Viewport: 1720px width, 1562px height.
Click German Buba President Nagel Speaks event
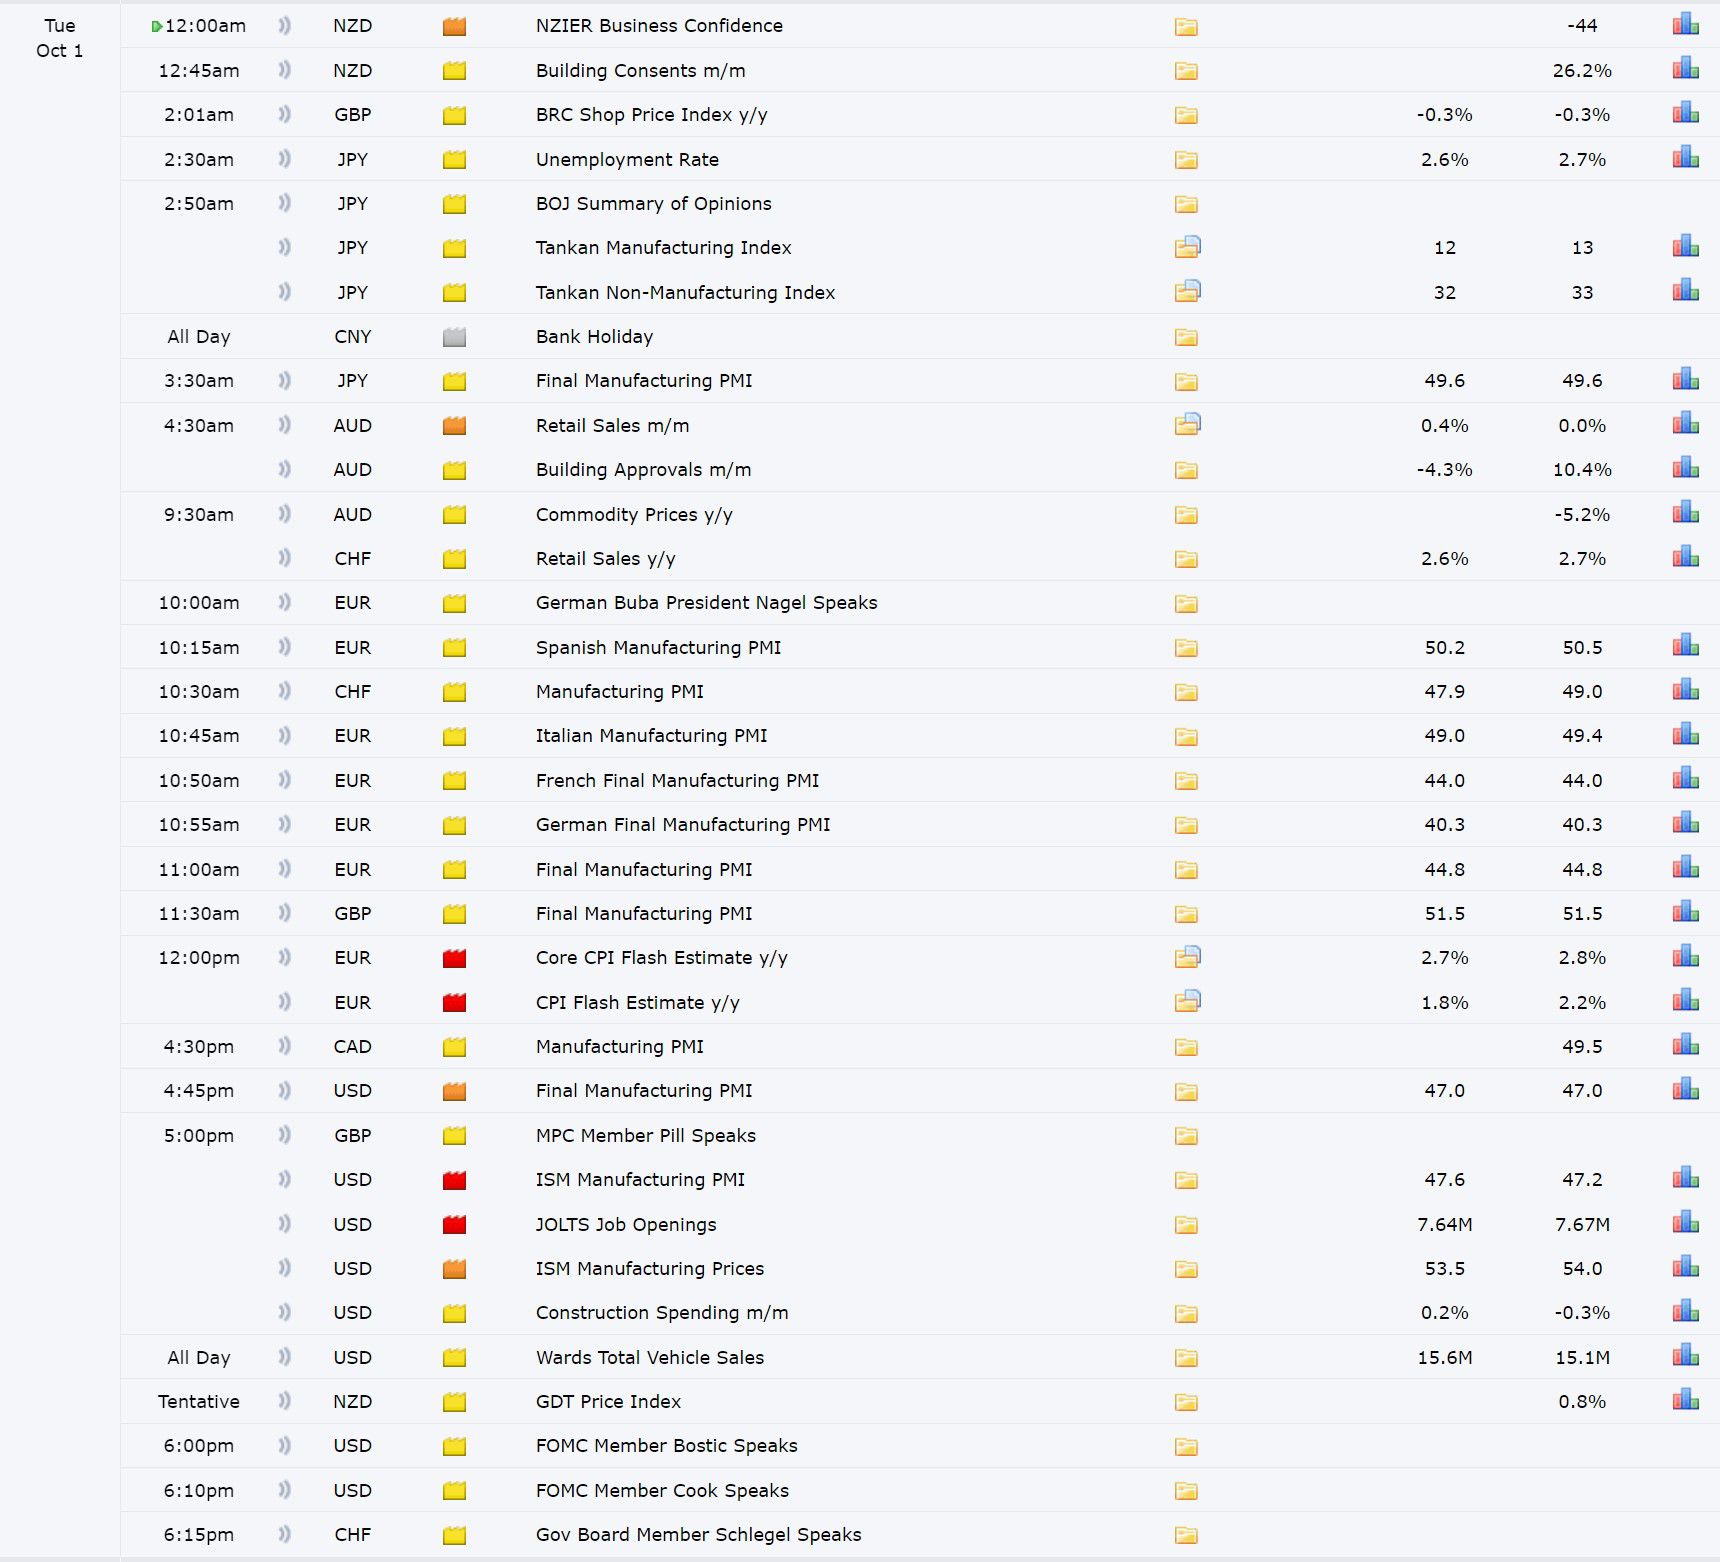tap(706, 603)
